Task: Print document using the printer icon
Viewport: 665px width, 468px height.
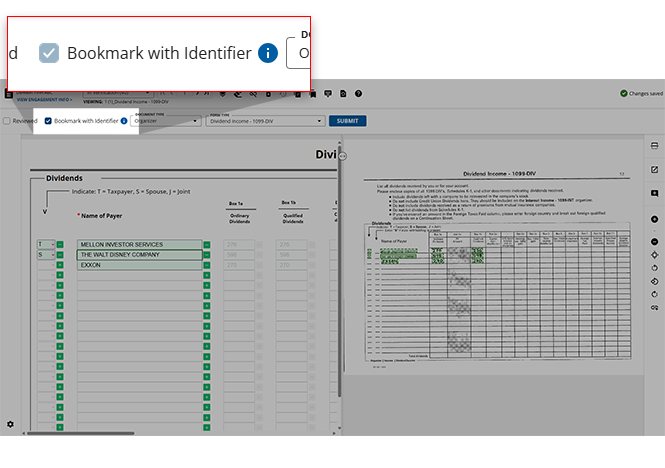Action: 654,146
